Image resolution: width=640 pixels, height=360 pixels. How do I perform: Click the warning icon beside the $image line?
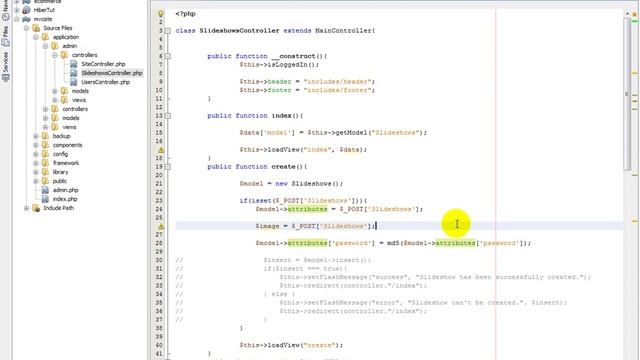161,226
